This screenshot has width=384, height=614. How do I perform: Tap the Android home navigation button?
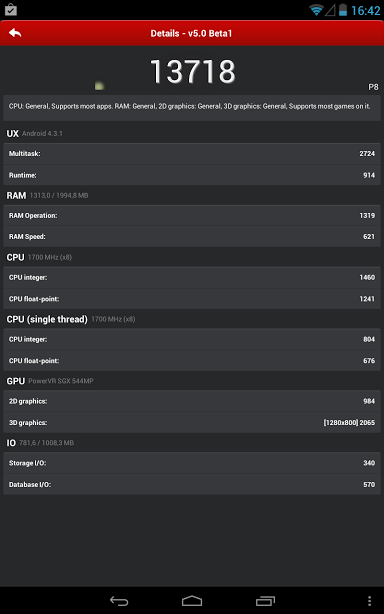192,601
